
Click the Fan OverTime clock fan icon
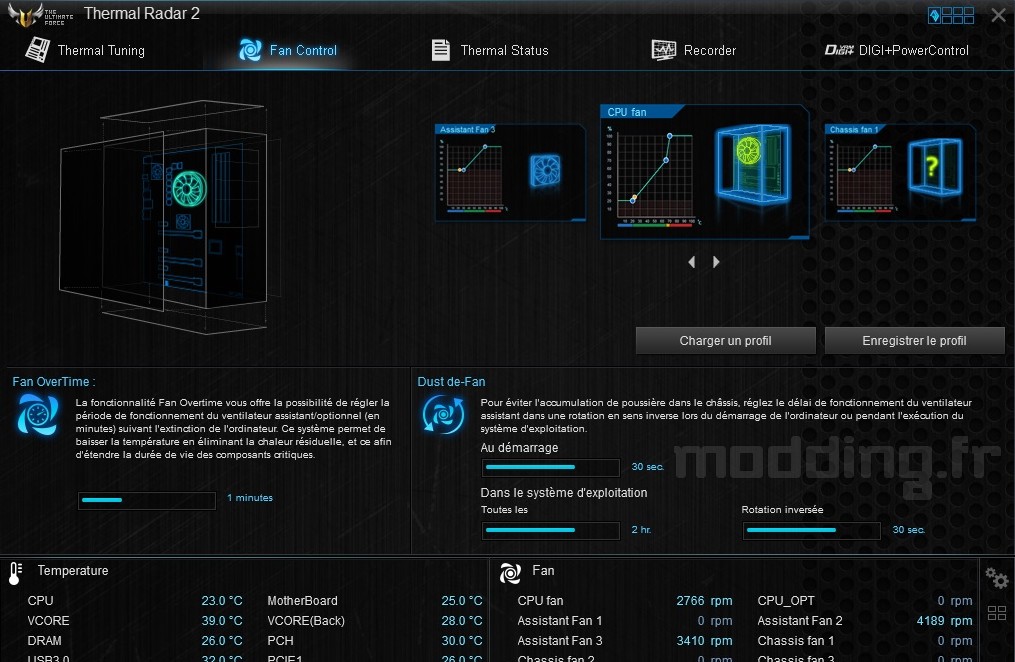pos(38,414)
